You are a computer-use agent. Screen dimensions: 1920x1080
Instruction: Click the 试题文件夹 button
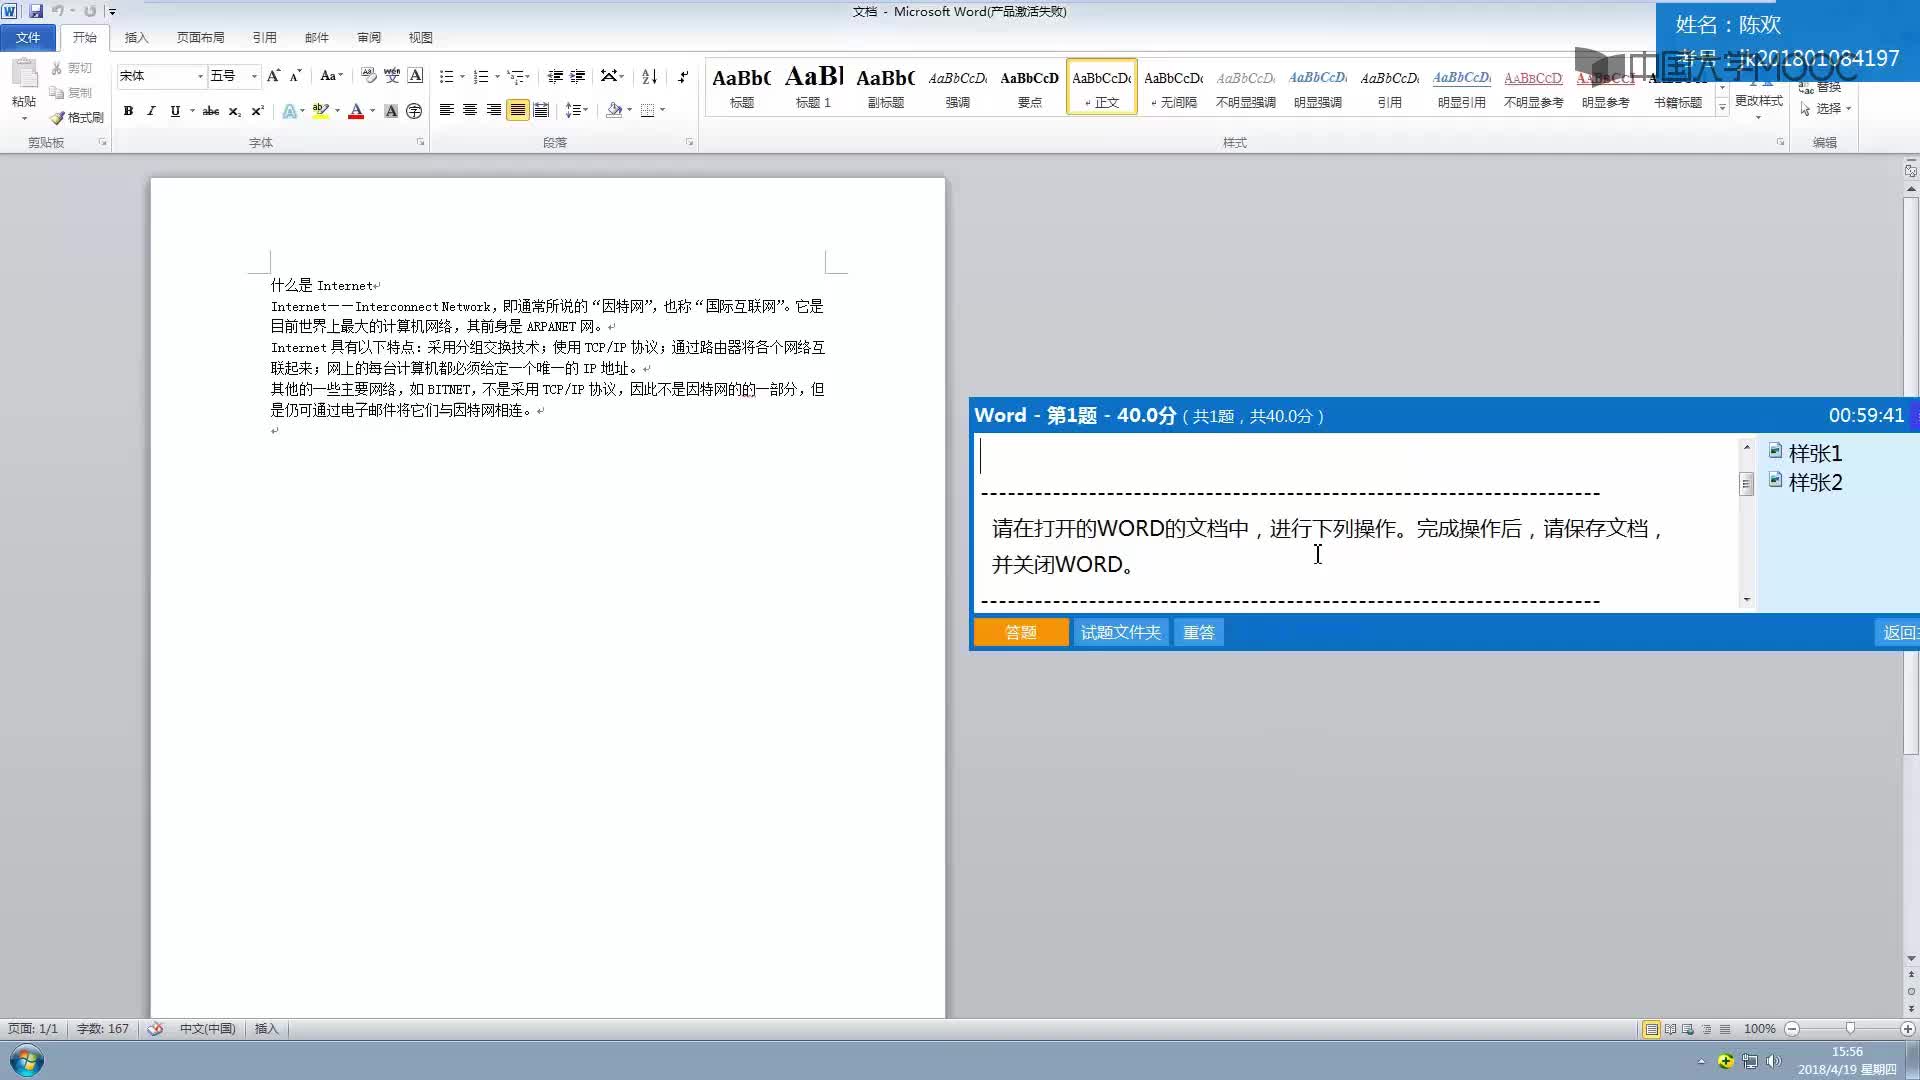click(1121, 633)
